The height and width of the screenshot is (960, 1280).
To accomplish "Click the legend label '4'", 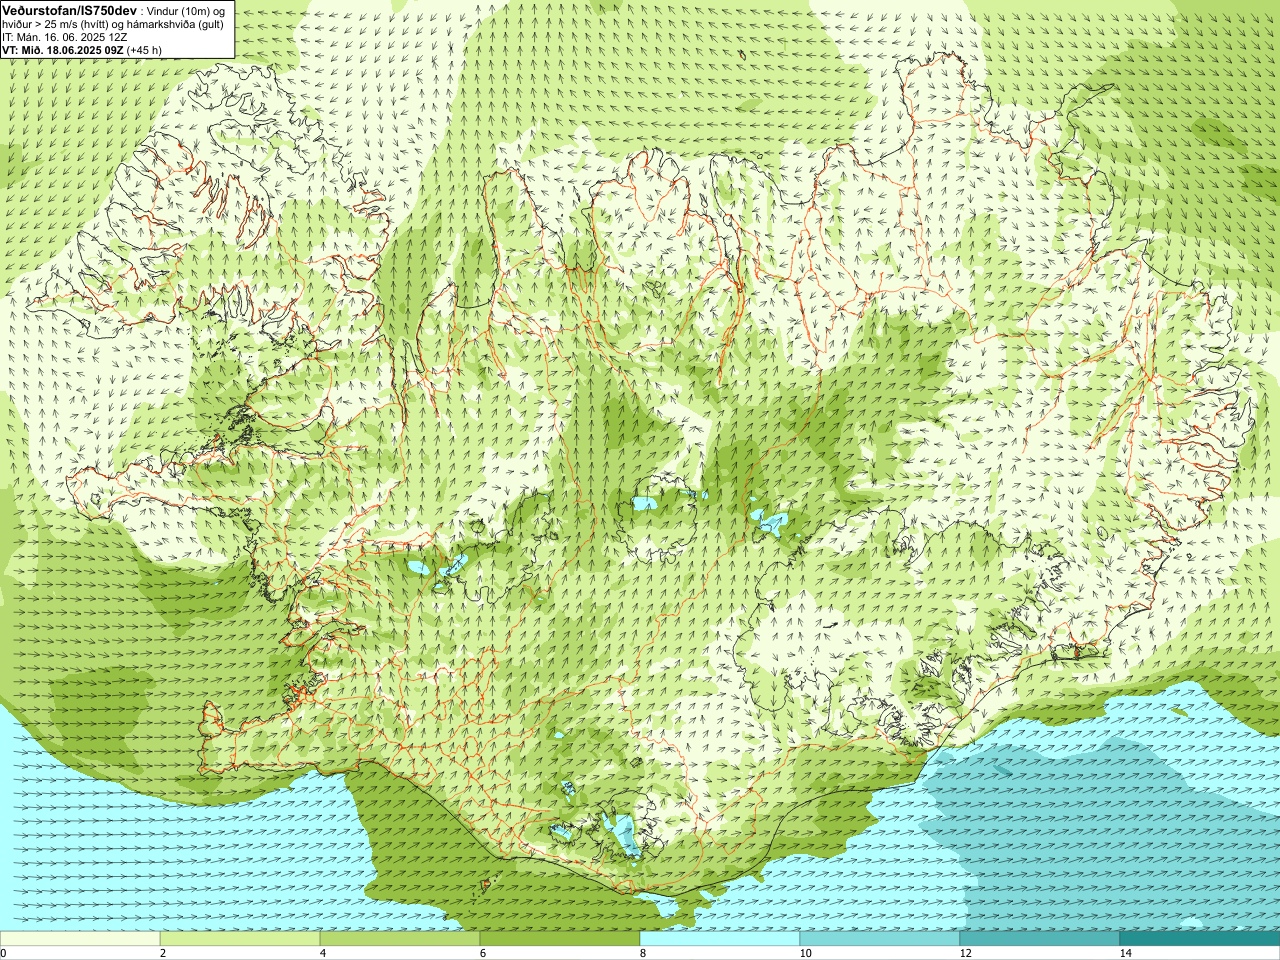I will pyautogui.click(x=322, y=953).
